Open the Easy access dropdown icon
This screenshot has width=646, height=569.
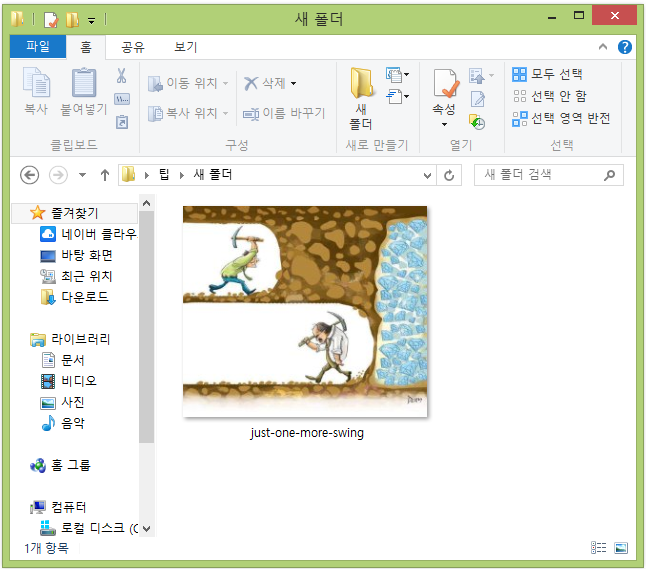click(x=397, y=97)
